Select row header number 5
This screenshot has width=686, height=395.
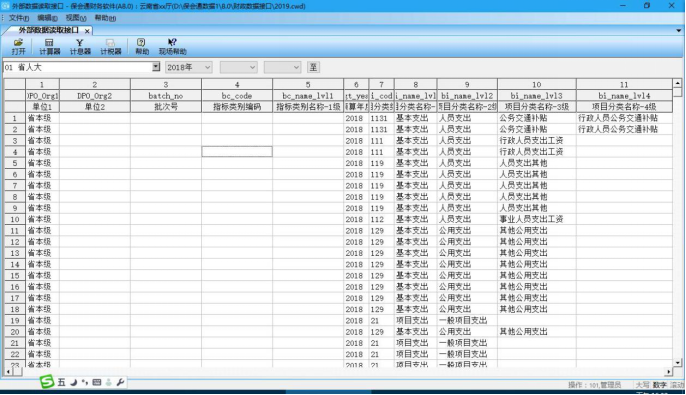click(15, 163)
